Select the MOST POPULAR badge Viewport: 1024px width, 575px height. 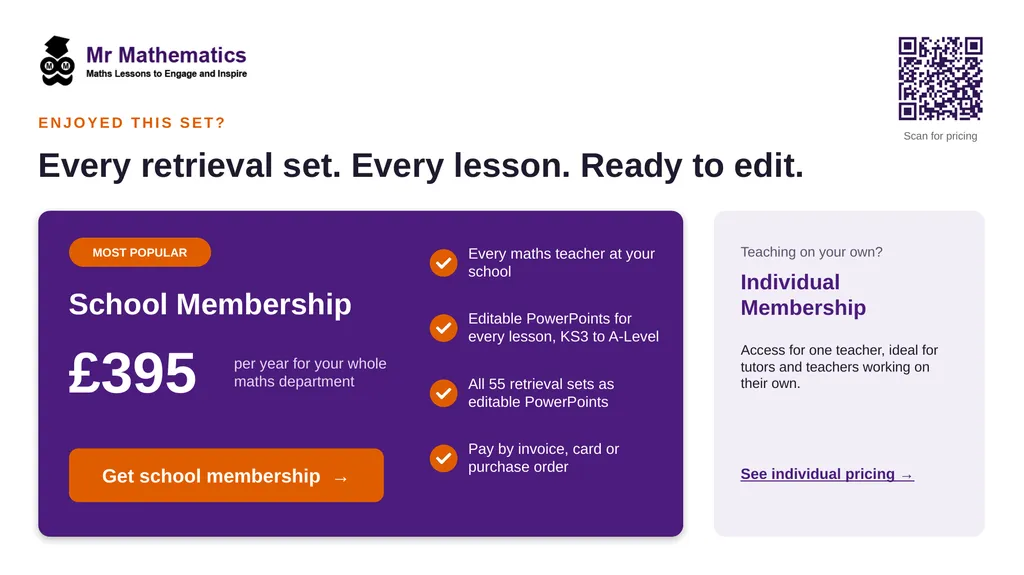coord(140,252)
